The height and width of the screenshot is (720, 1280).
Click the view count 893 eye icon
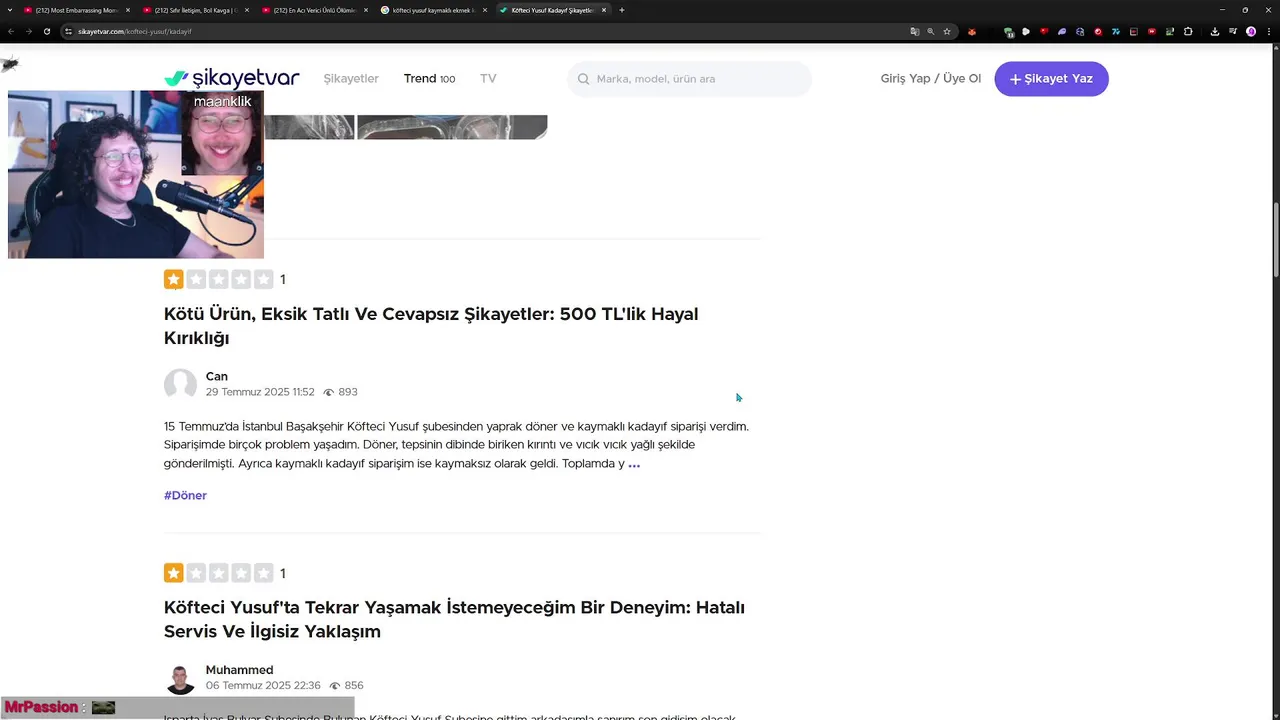click(x=328, y=393)
